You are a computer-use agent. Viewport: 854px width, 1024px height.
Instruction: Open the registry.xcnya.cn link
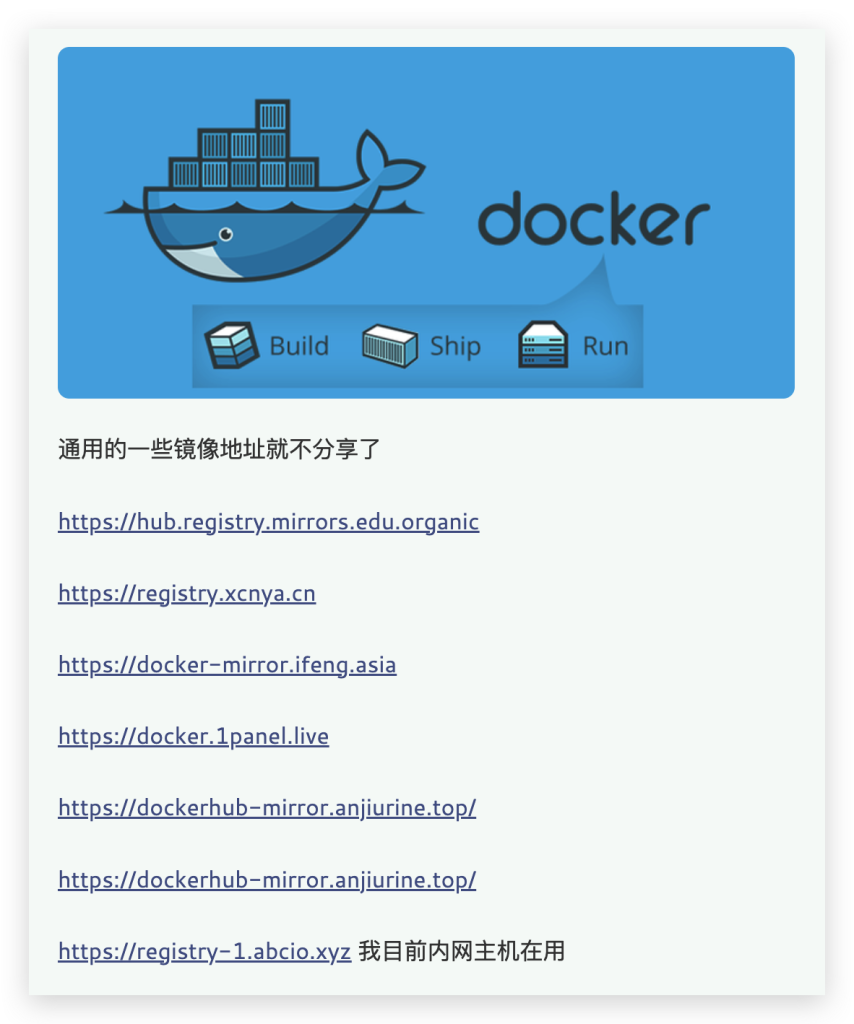[187, 594]
